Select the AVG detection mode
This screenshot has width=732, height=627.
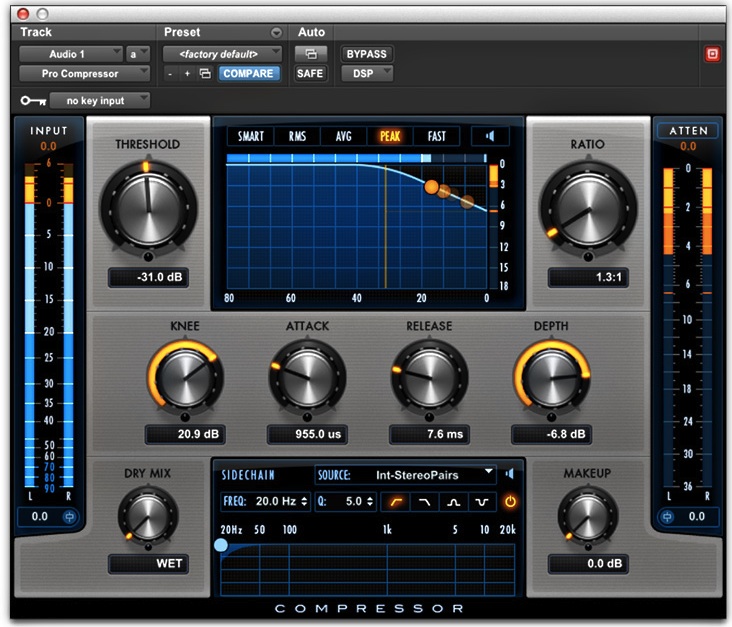[344, 136]
